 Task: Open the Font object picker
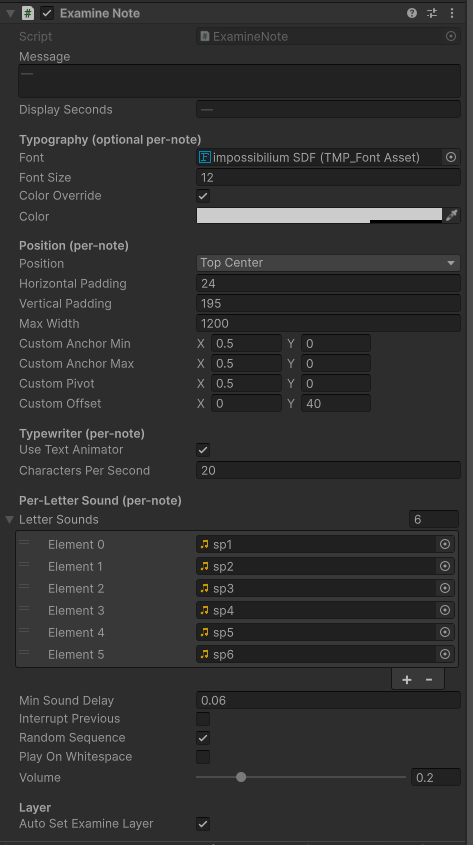click(x=451, y=157)
